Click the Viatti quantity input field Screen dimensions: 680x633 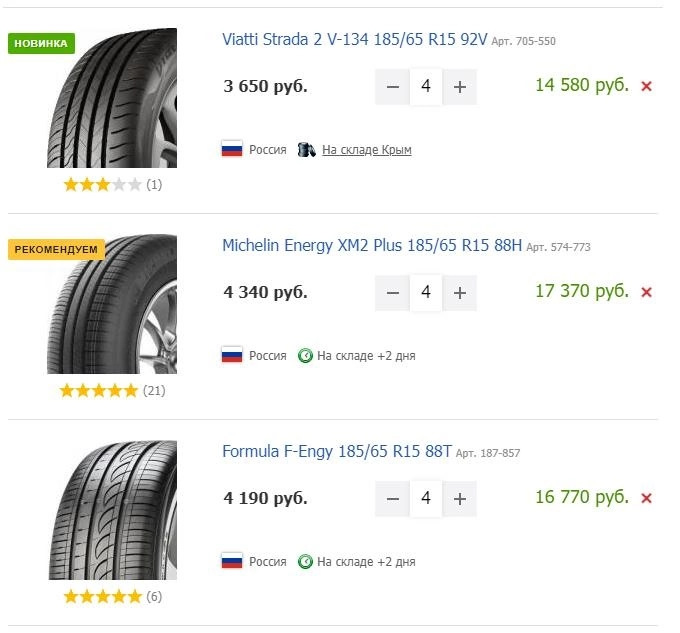[x=426, y=87]
